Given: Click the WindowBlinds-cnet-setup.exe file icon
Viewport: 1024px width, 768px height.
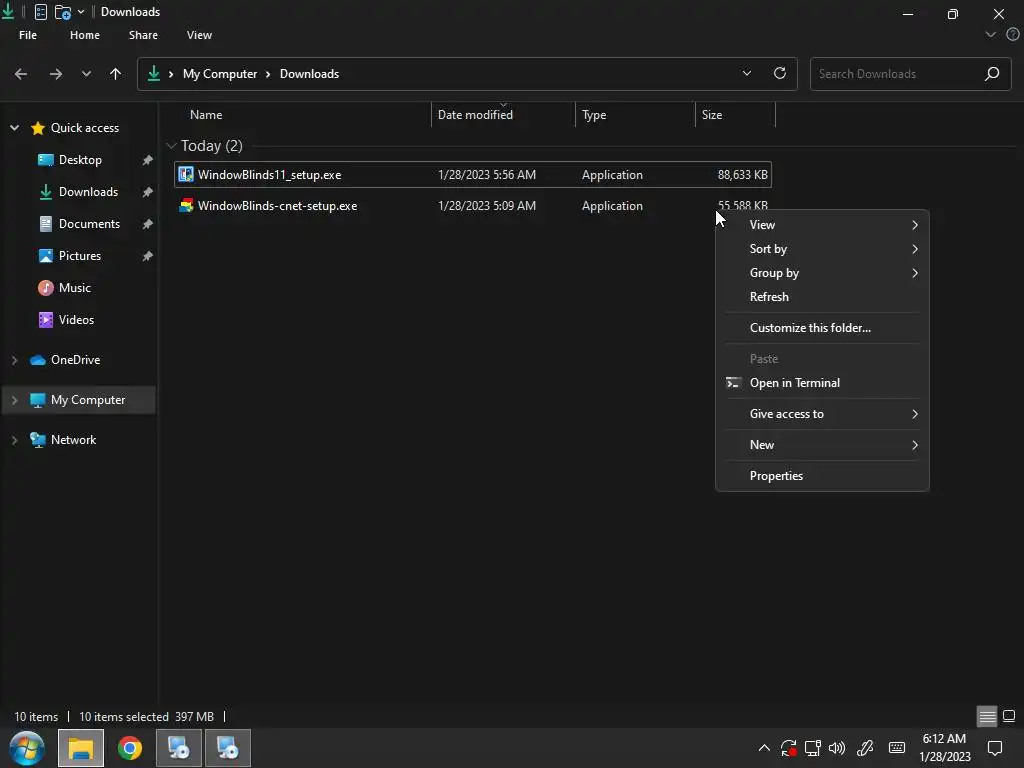Looking at the screenshot, I should (x=186, y=206).
